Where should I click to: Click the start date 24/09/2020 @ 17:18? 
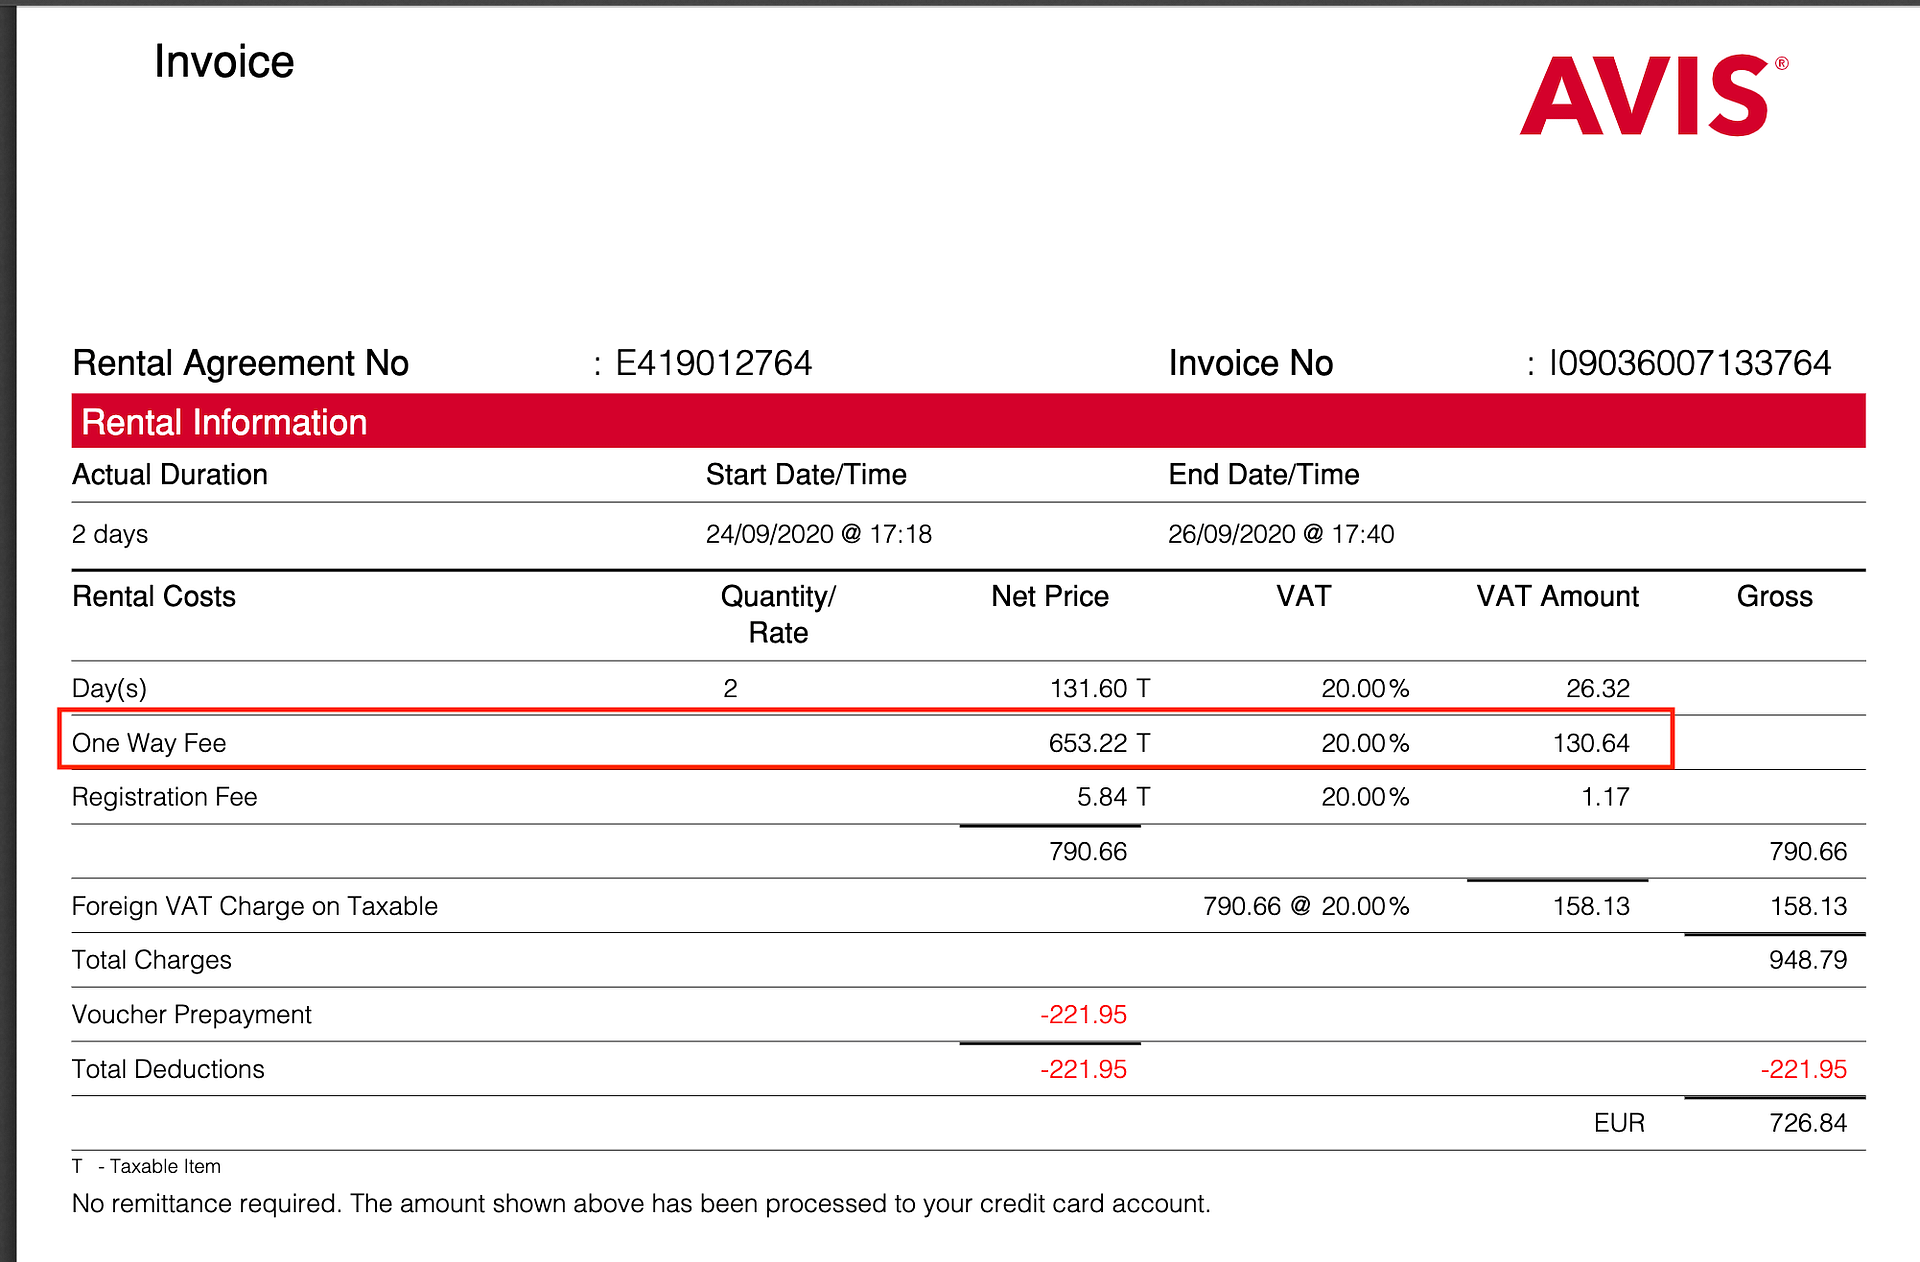pos(818,534)
